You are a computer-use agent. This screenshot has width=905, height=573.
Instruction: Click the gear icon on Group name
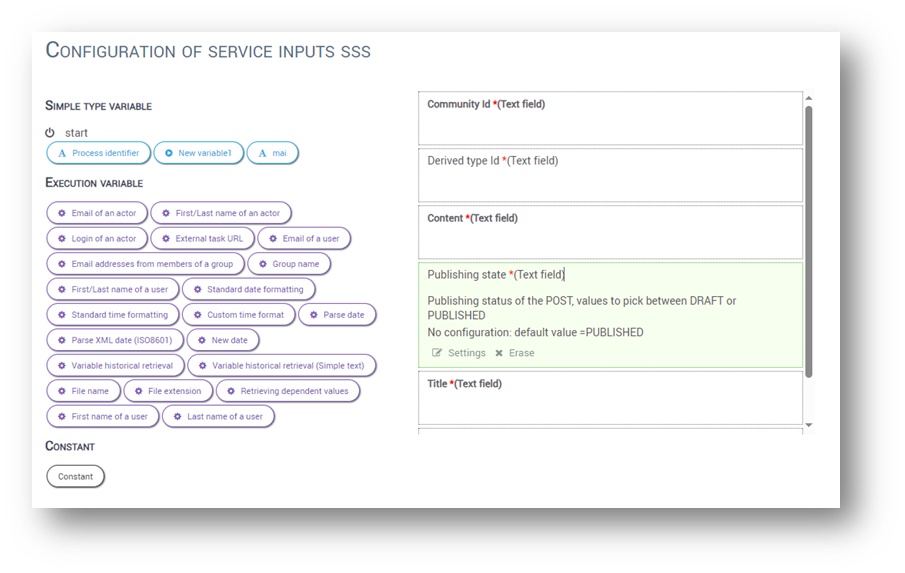pyautogui.click(x=262, y=264)
